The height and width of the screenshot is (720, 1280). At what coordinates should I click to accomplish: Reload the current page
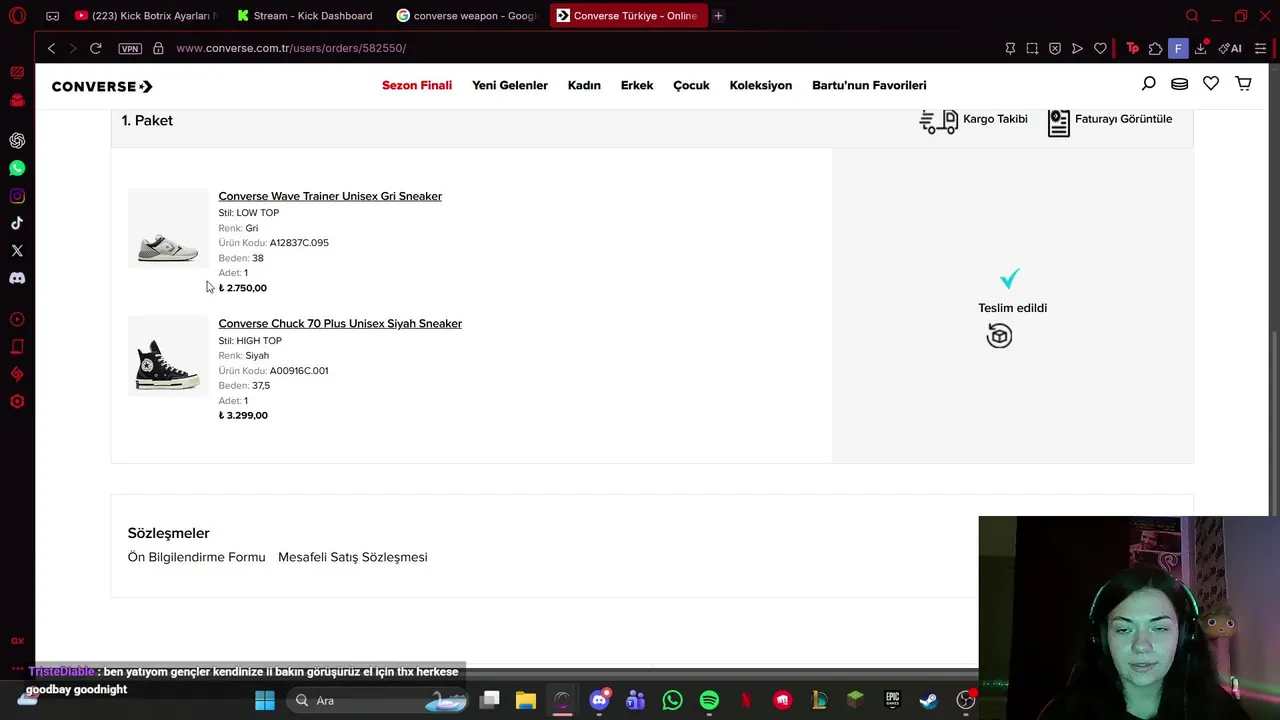coord(96,48)
